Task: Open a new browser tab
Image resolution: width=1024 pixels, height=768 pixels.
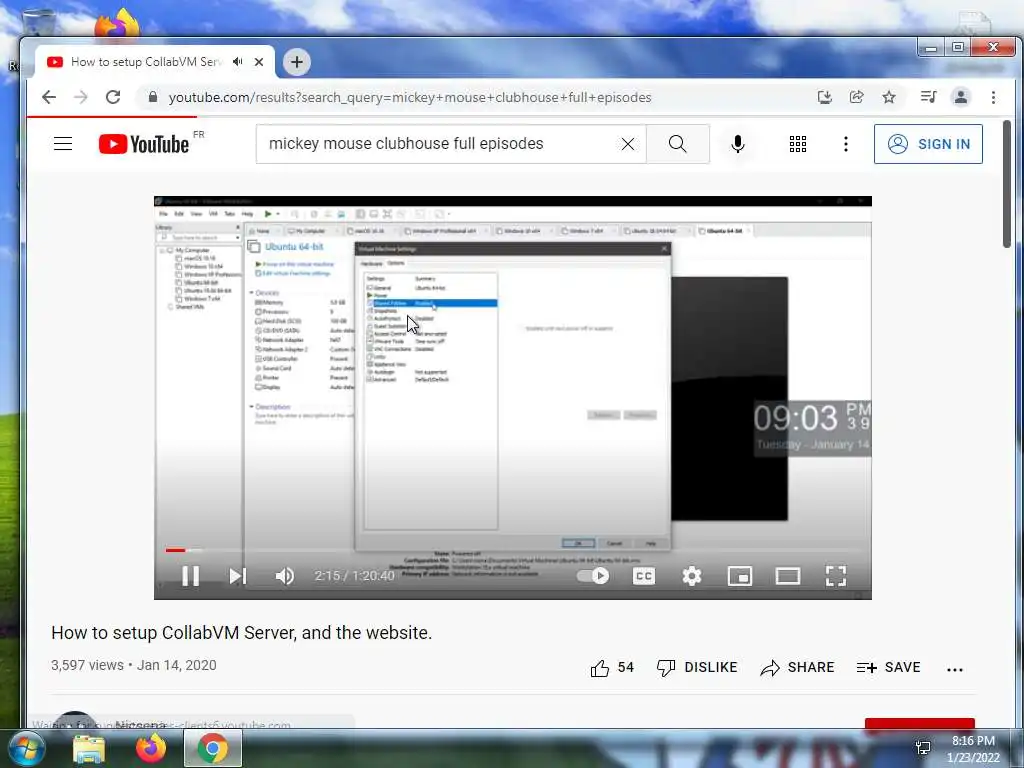Action: (296, 62)
